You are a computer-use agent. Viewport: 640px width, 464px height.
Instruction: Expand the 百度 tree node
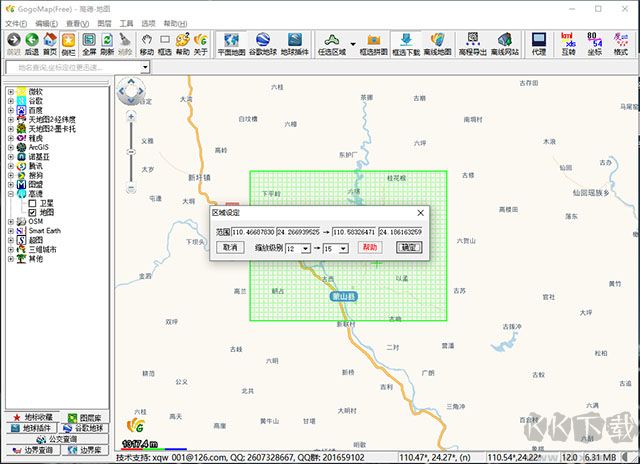click(11, 110)
